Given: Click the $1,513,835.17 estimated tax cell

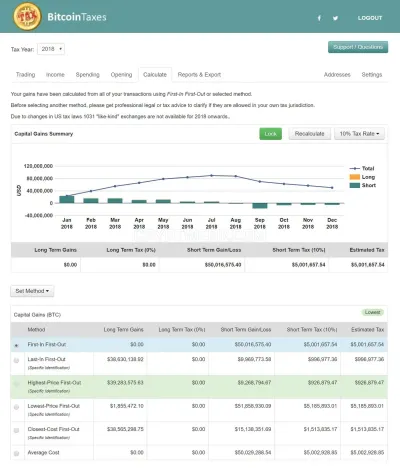Looking at the screenshot, I should click(367, 429).
